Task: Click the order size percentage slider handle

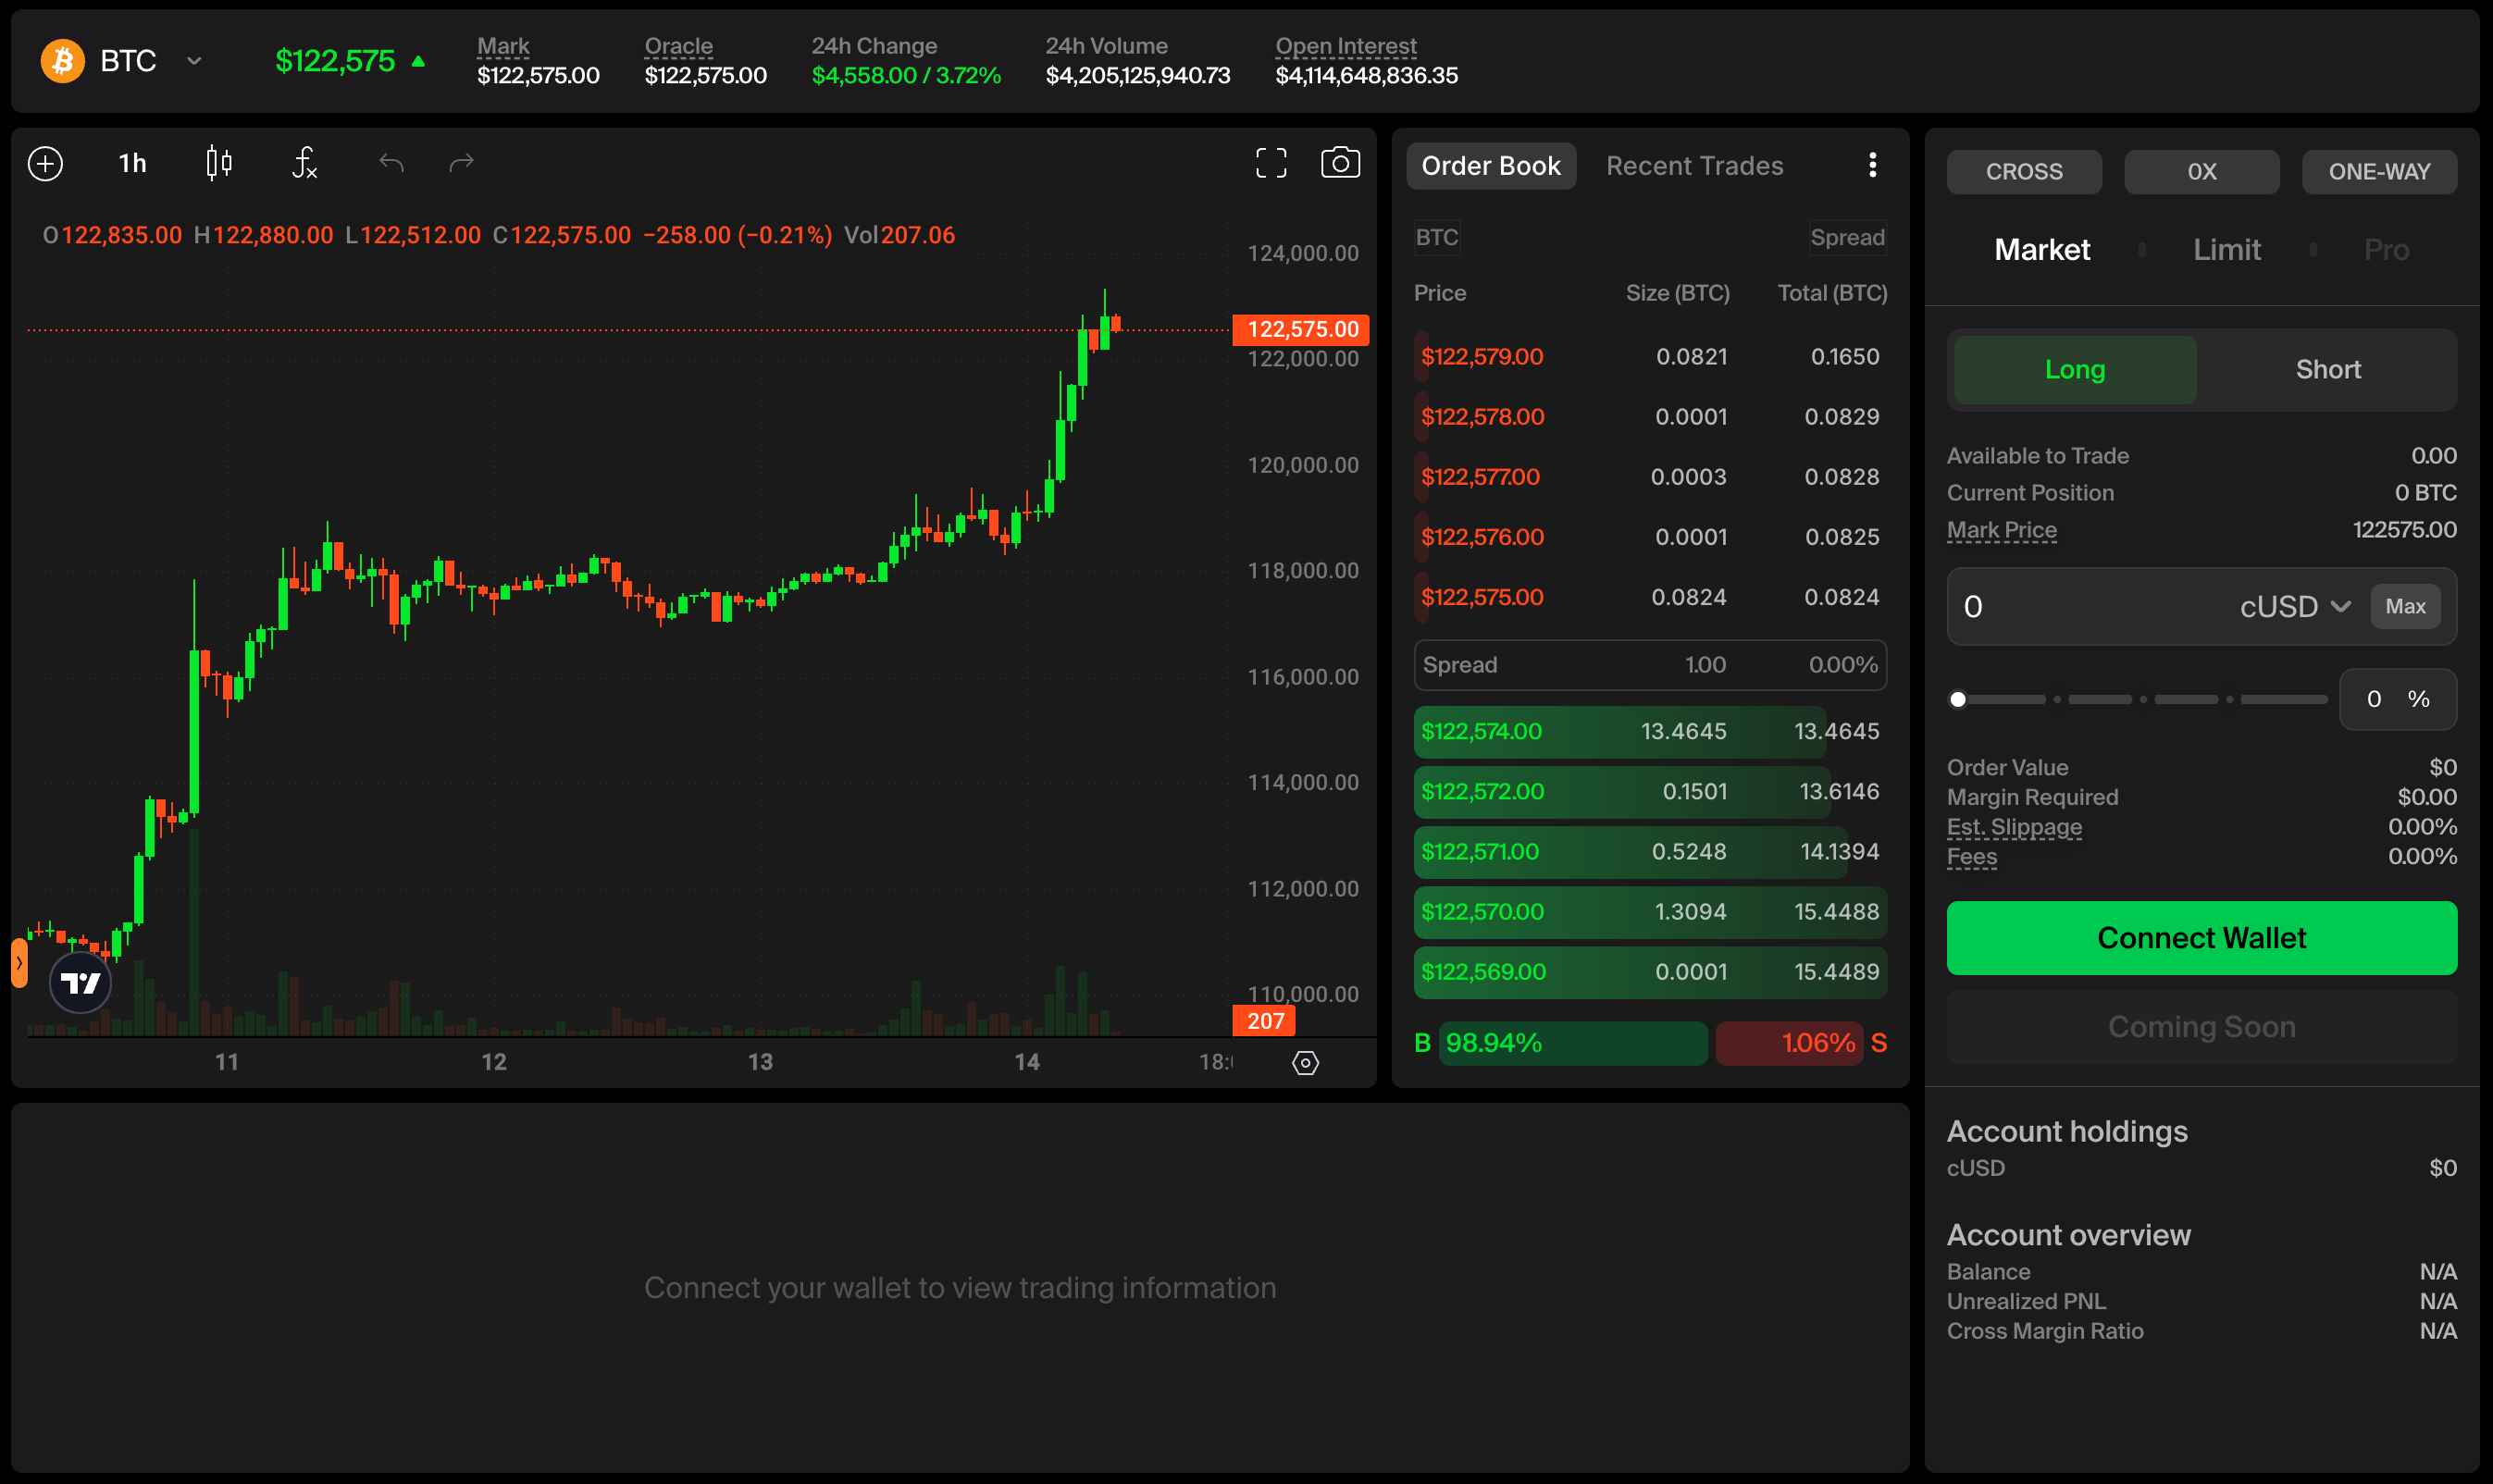Action: coord(1958,700)
